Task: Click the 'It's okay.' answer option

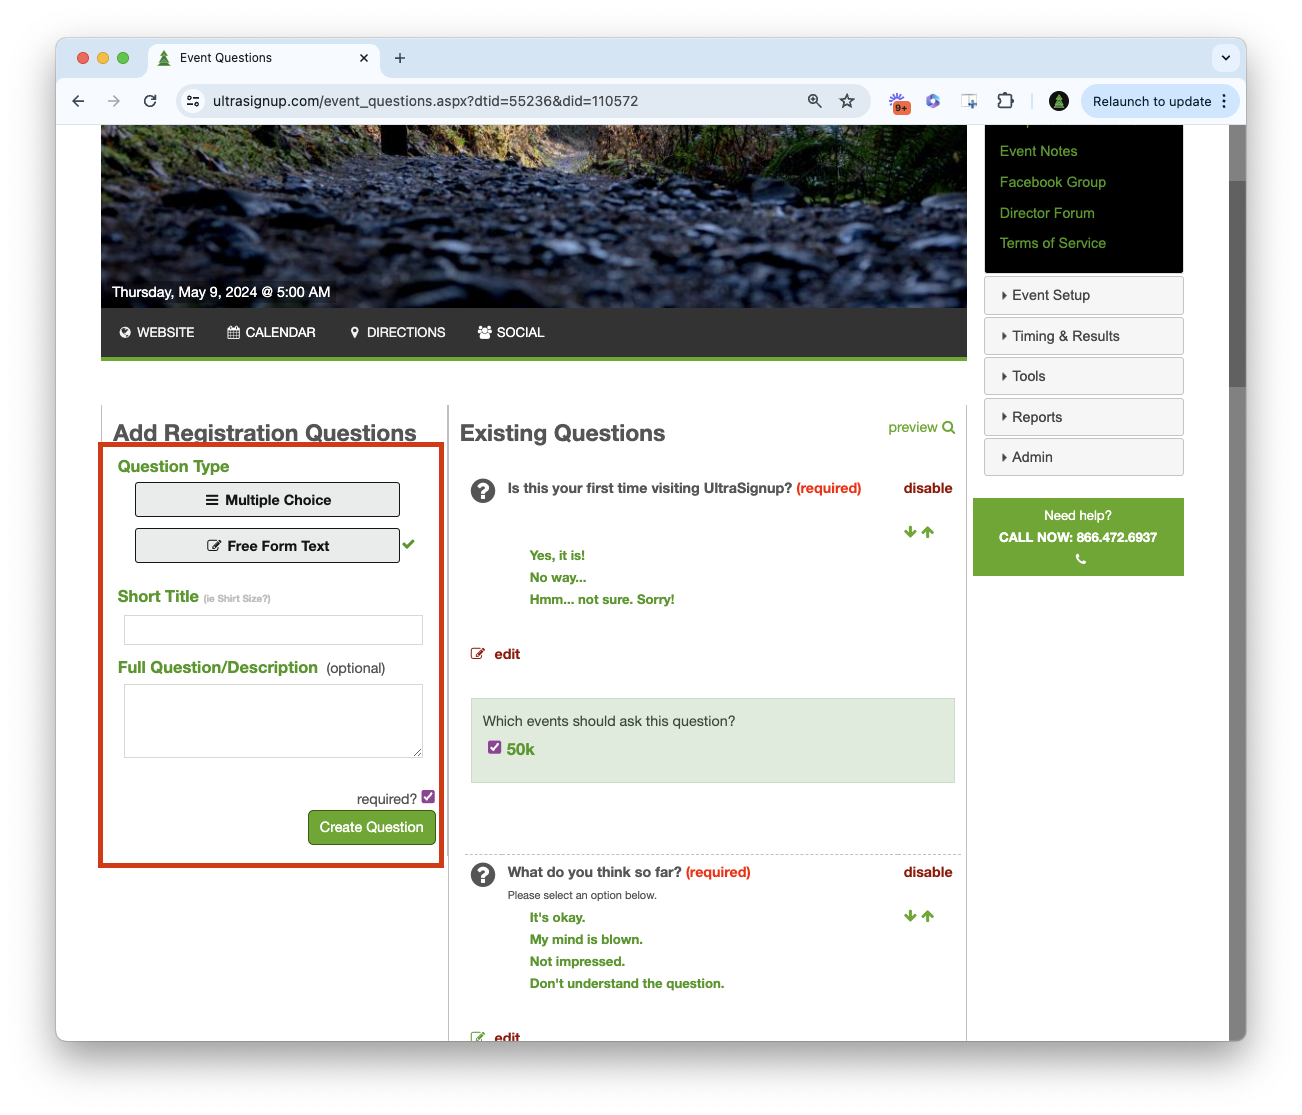Action: (557, 917)
